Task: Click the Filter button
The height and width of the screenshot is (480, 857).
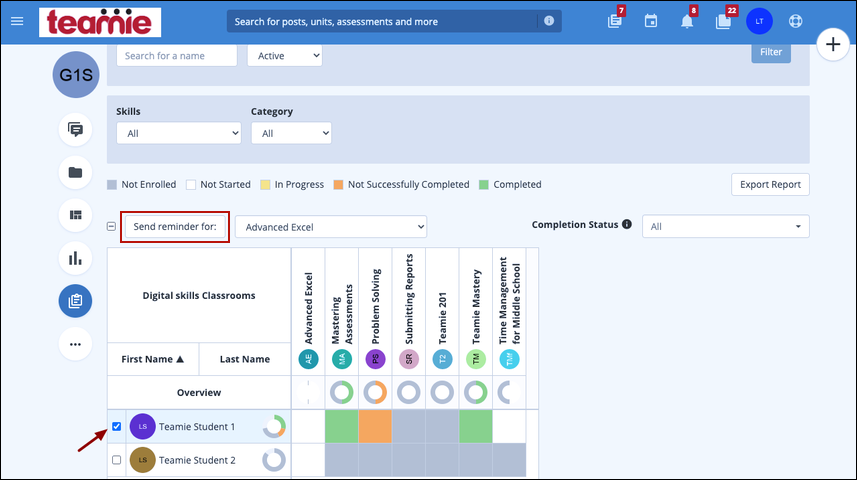Action: tap(771, 52)
